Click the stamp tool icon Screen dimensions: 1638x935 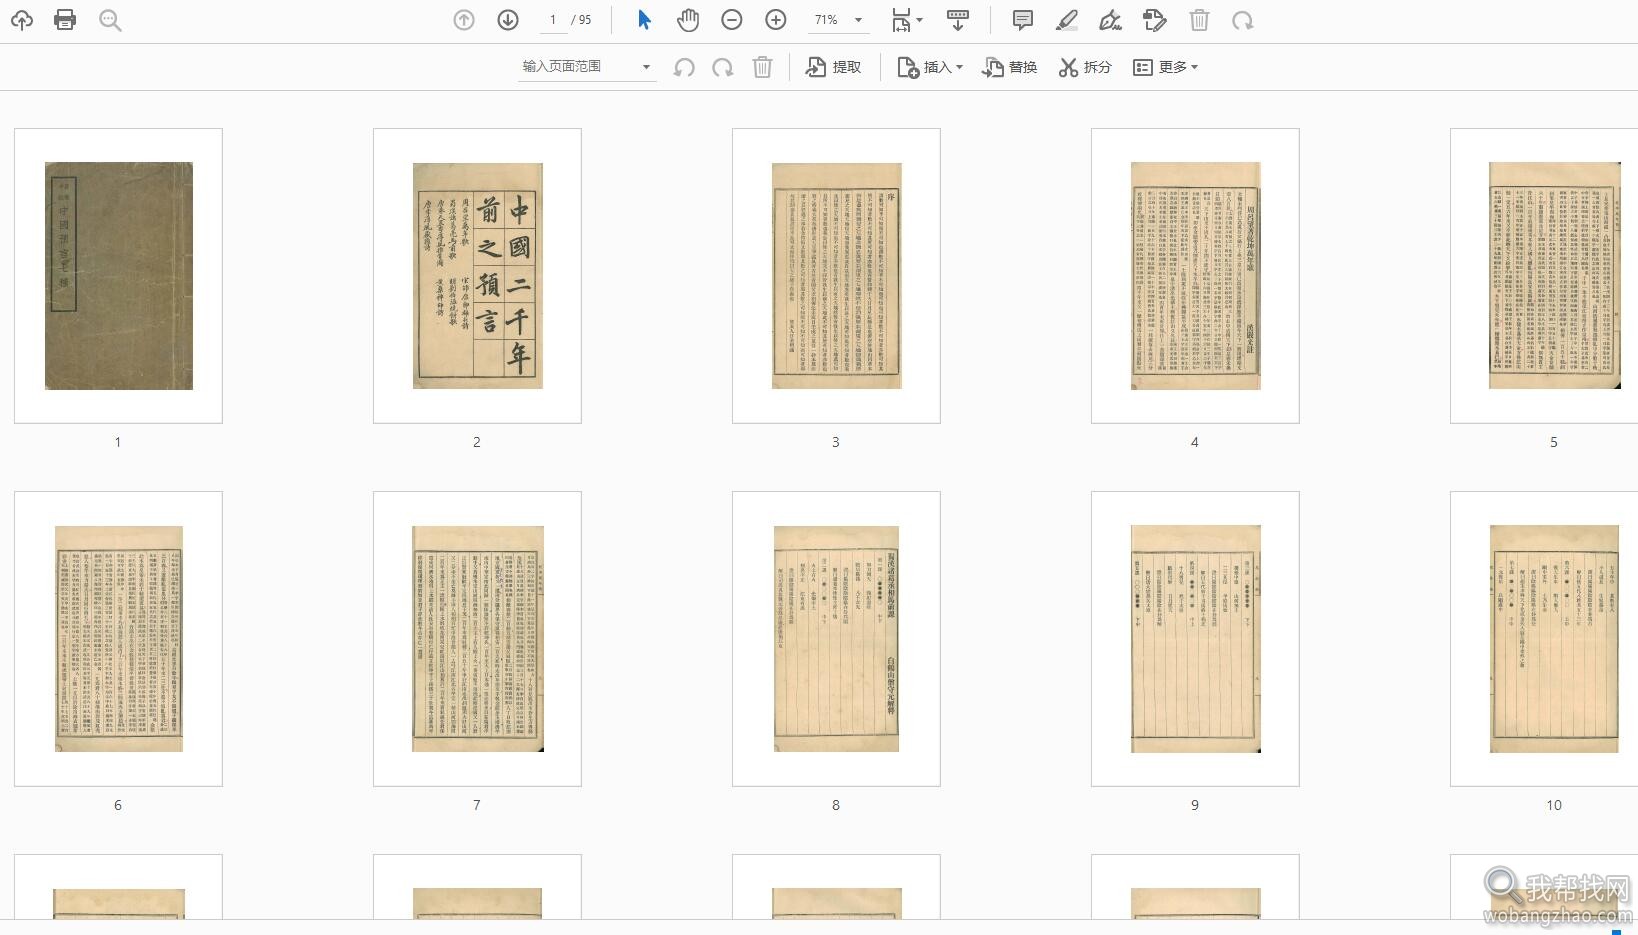1154,20
